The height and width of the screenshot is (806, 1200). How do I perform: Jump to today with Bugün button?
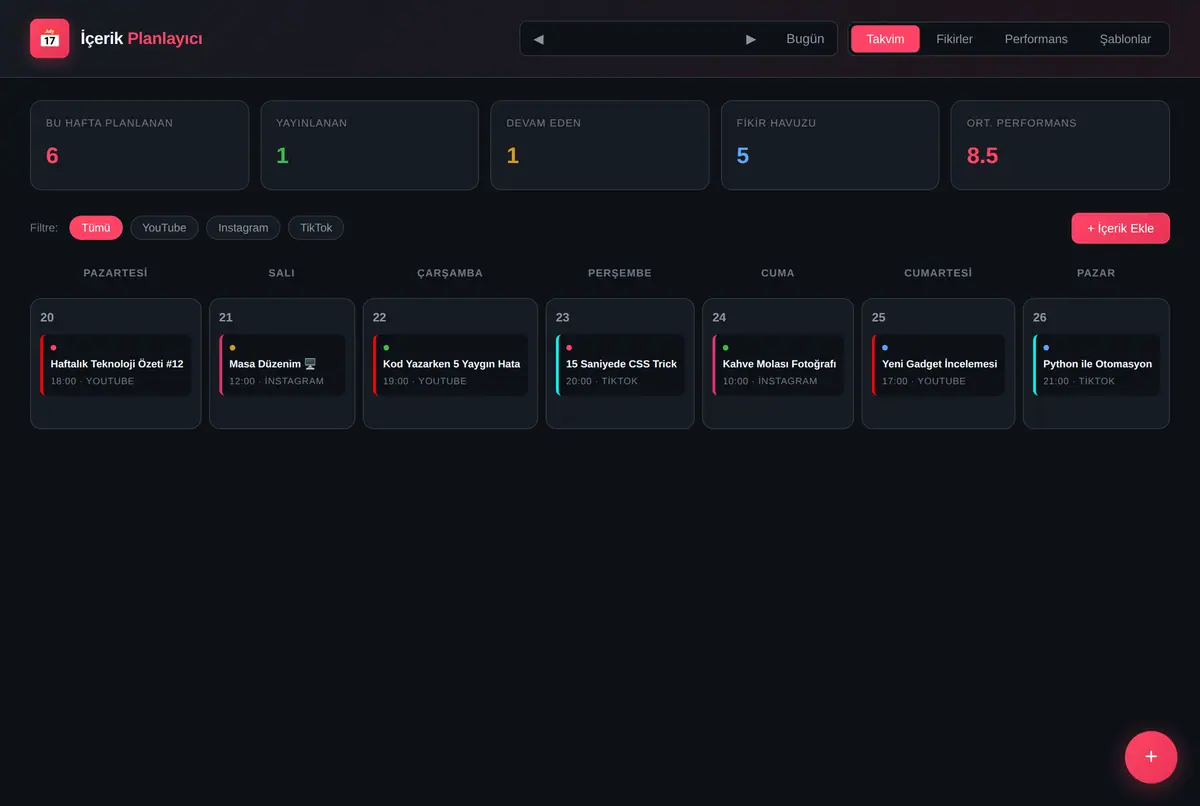point(805,39)
